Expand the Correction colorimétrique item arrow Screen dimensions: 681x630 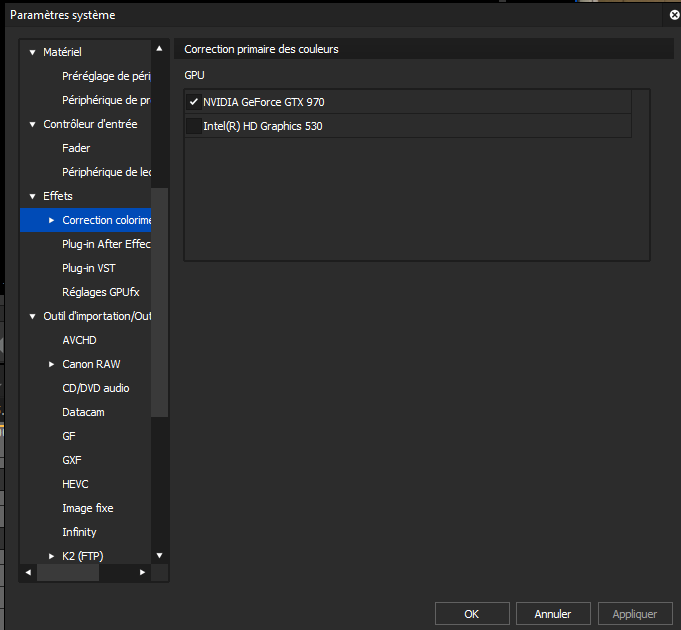51,220
